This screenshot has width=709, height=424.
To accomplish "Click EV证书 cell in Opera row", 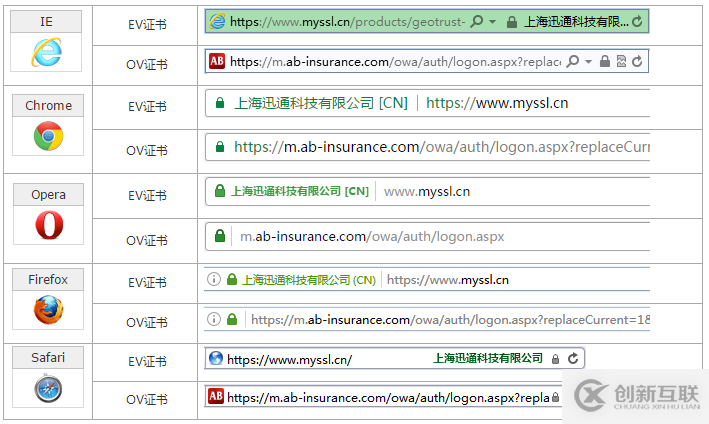I will tap(147, 196).
